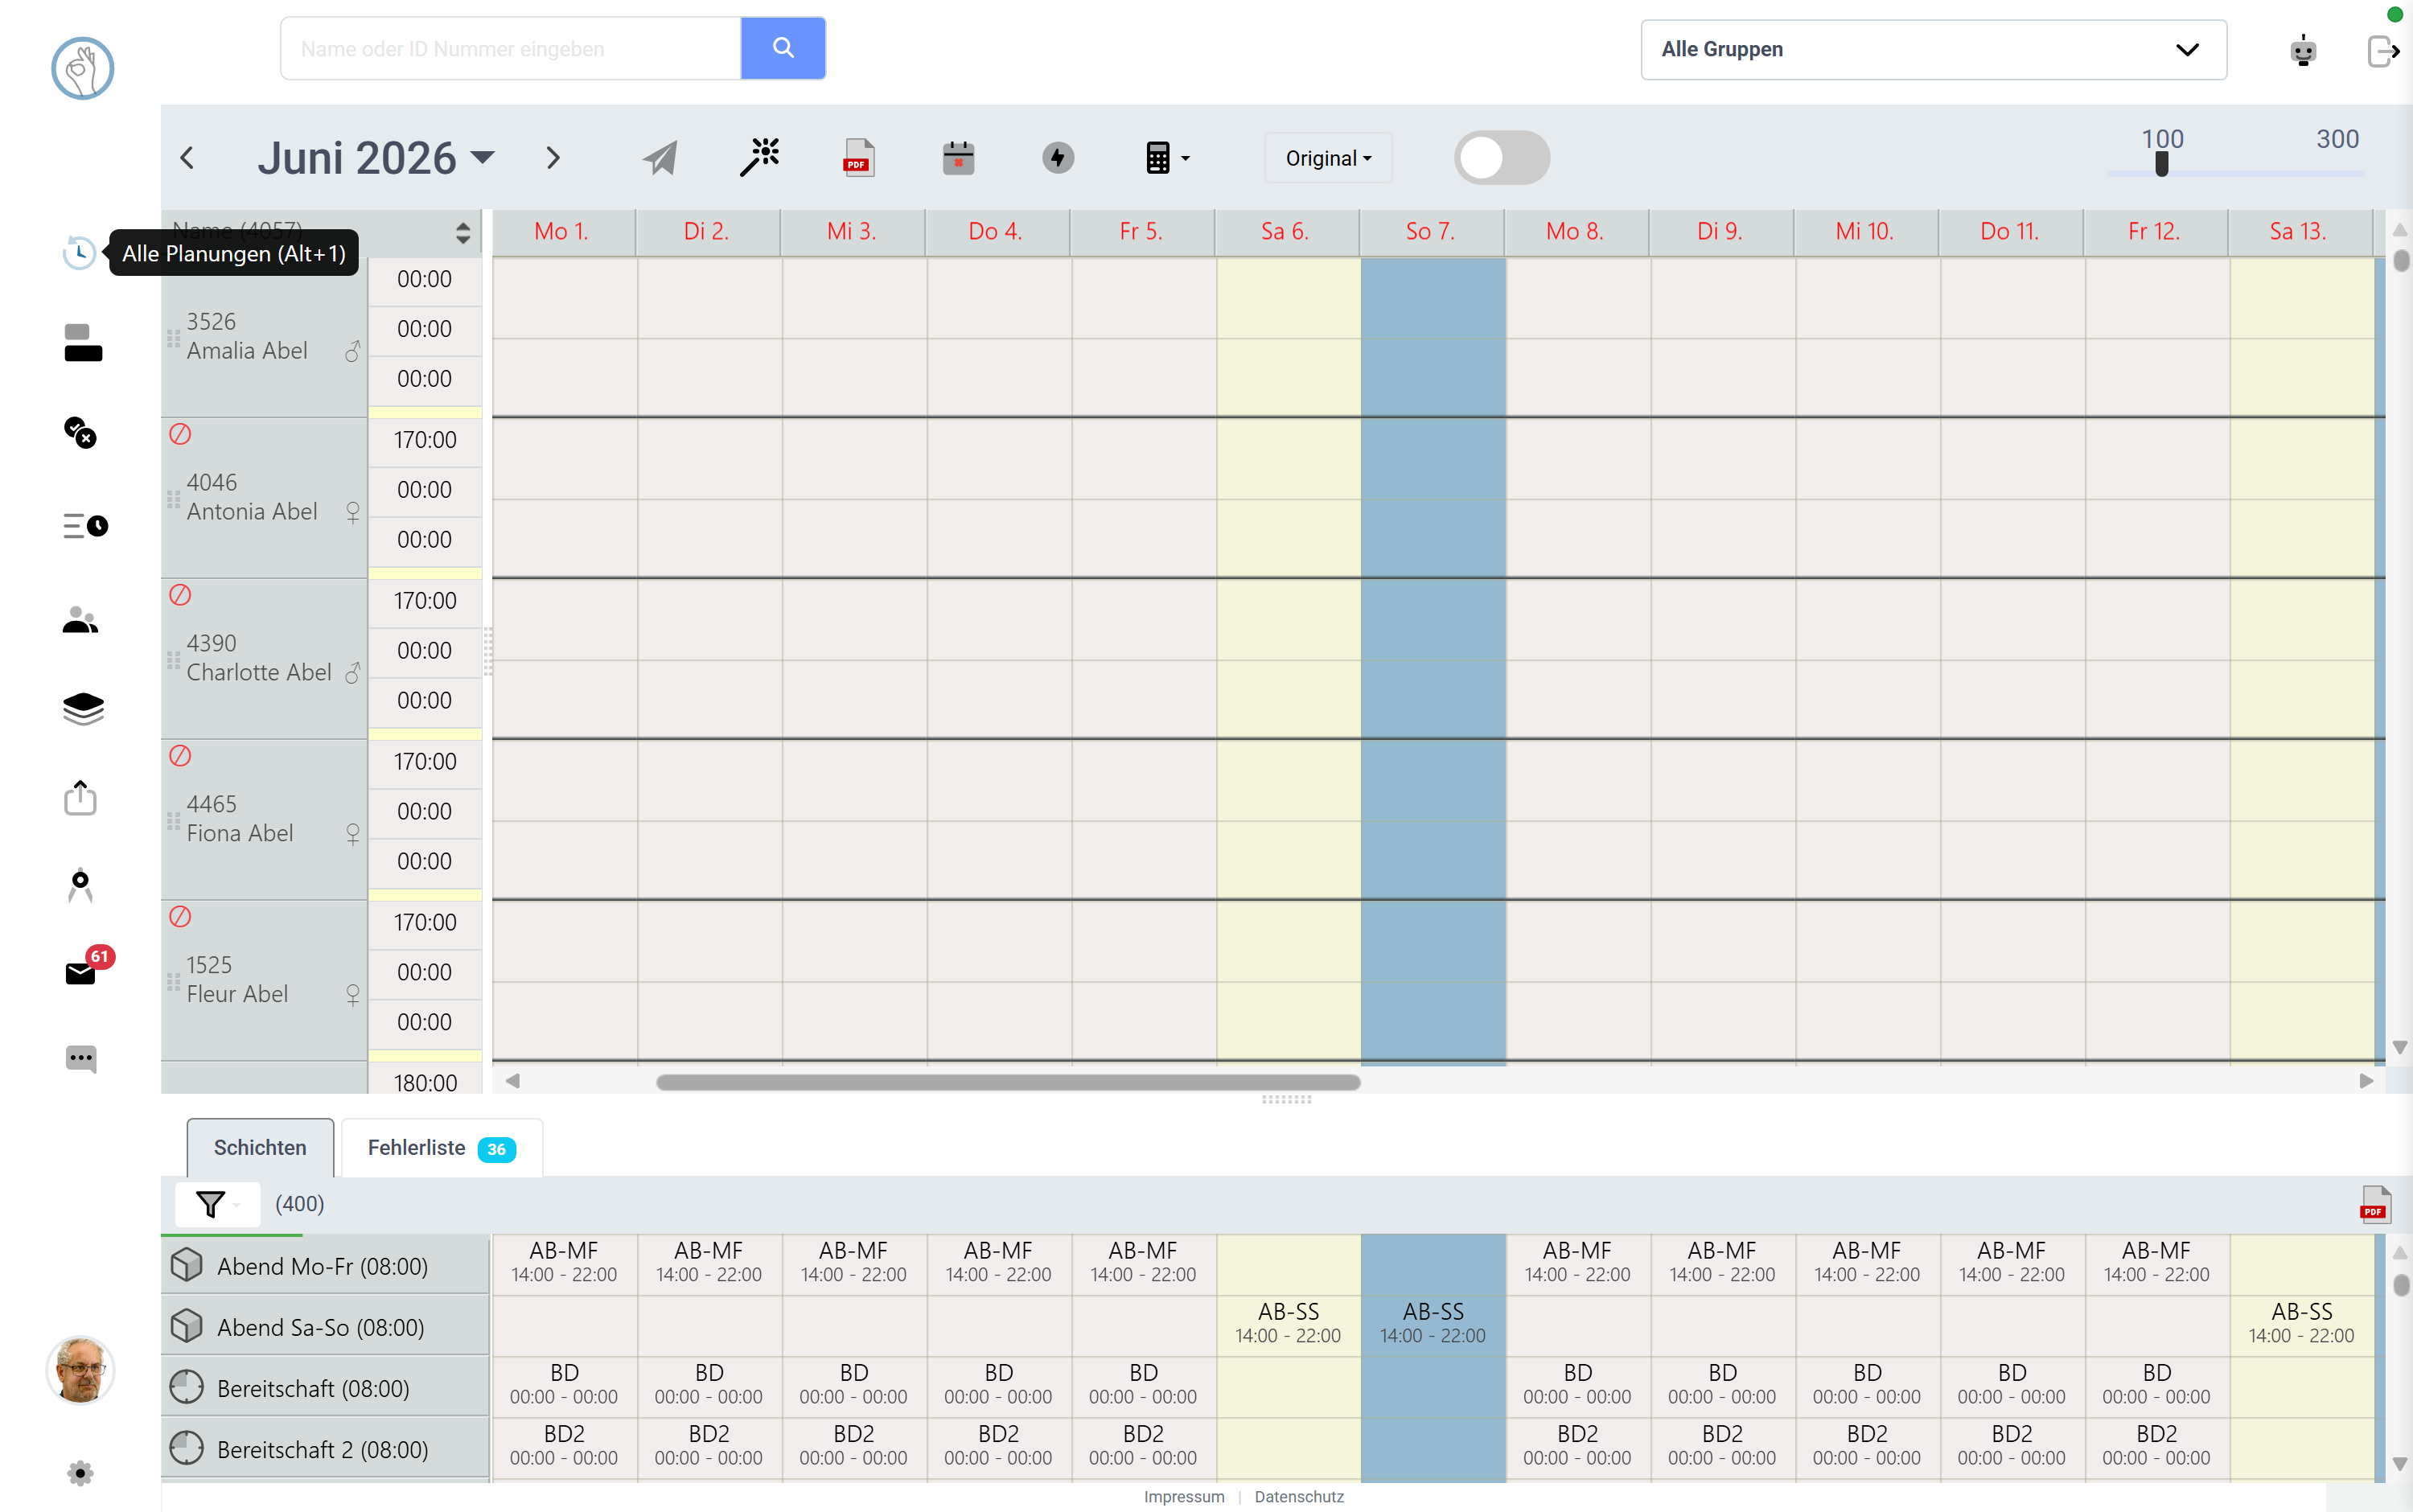Export plan with toolbar PDF icon

click(x=858, y=158)
